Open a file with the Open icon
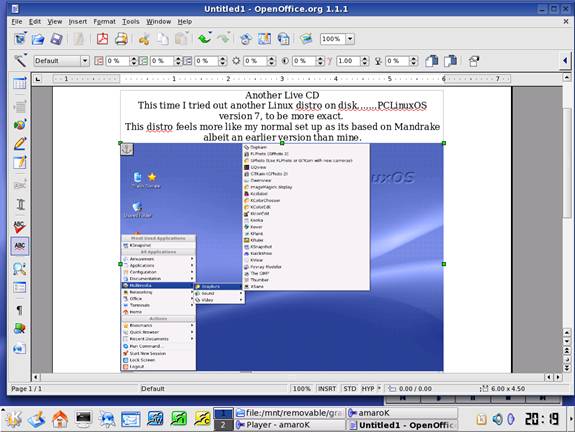 click(x=38, y=39)
